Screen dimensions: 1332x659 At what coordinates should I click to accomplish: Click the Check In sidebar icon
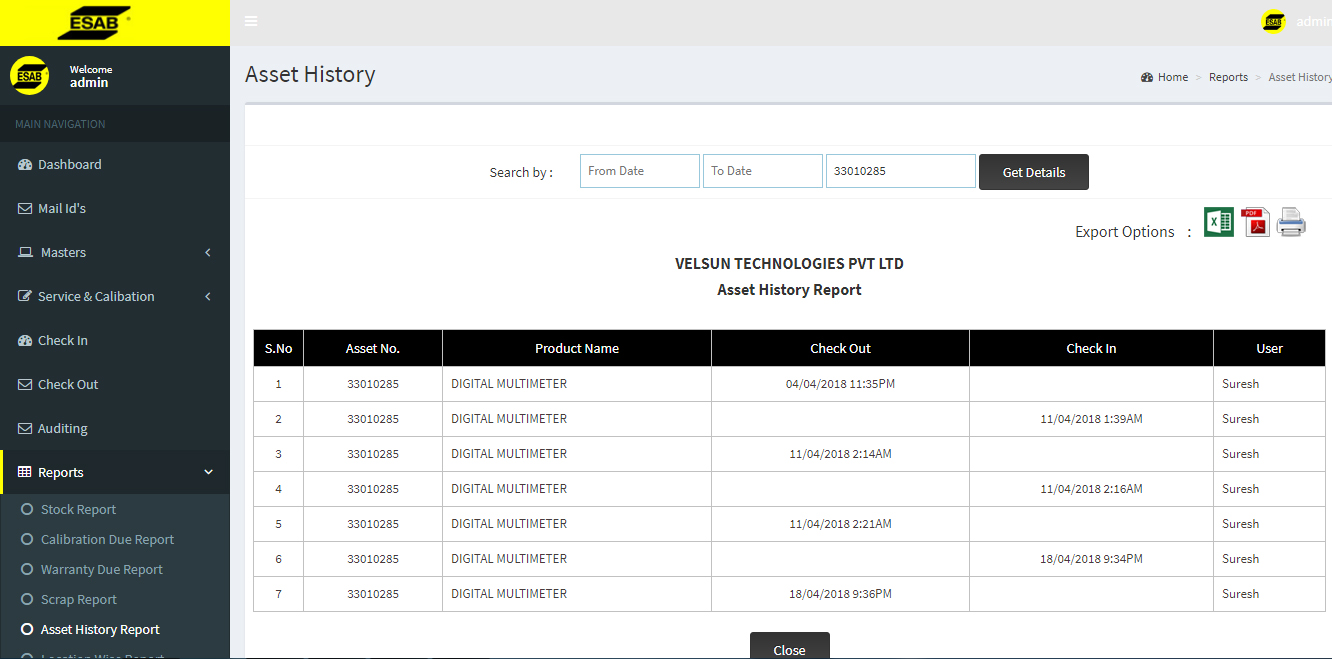(25, 341)
